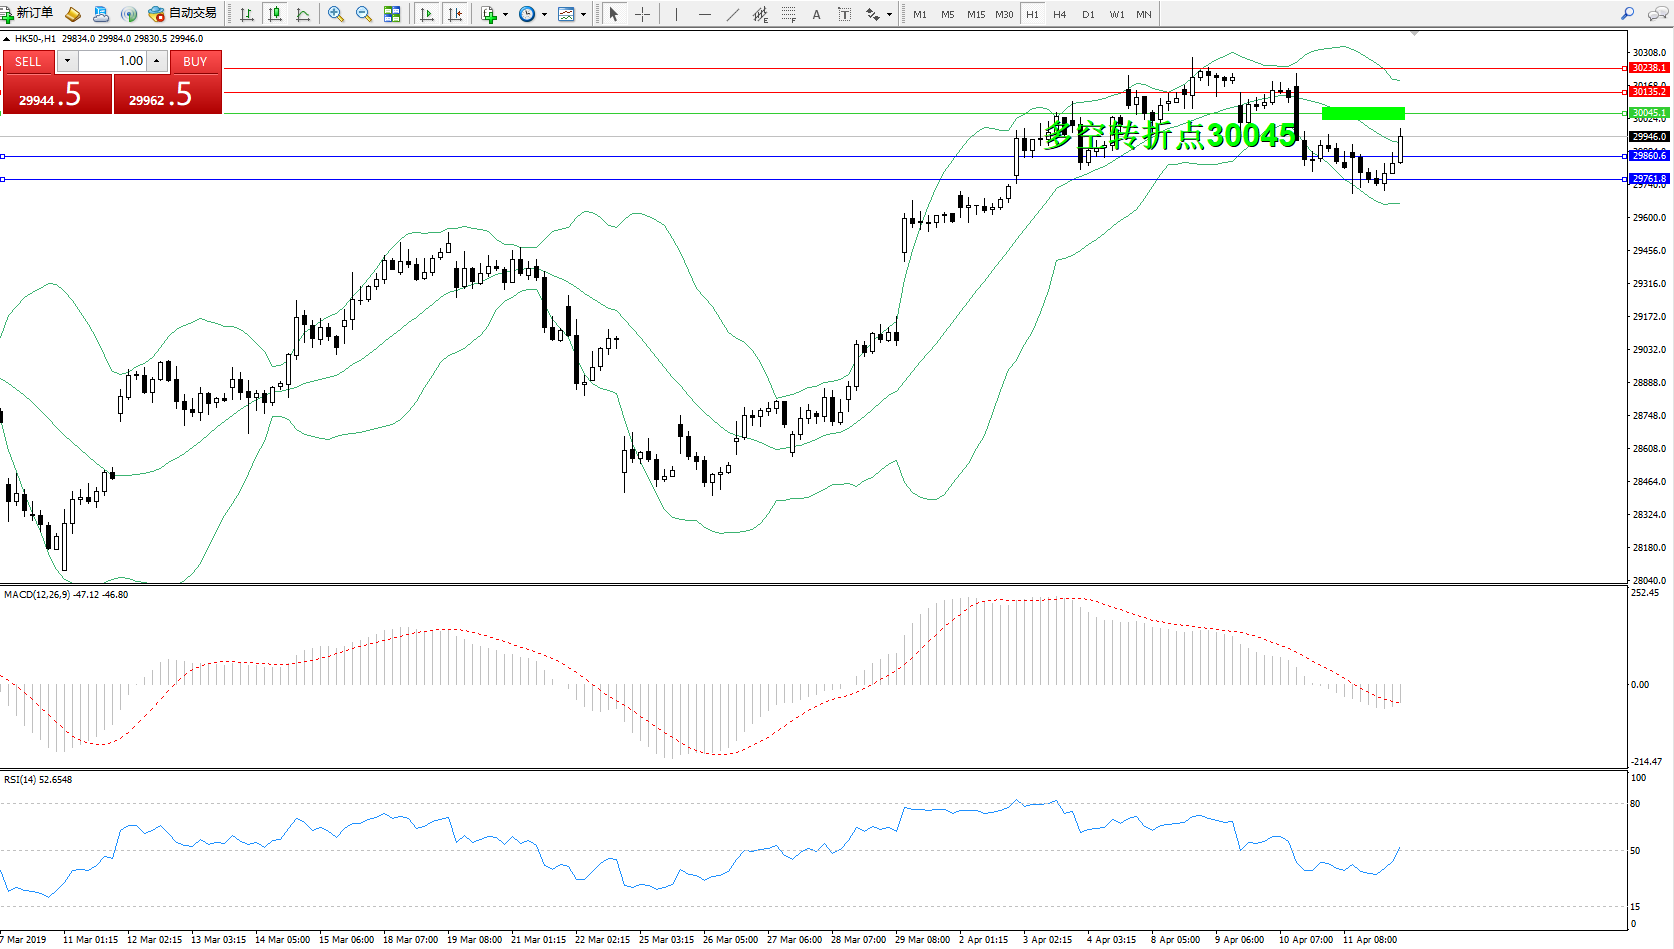Collapse the one-click trading panel triangle
The image size is (1674, 949).
click(x=7, y=39)
